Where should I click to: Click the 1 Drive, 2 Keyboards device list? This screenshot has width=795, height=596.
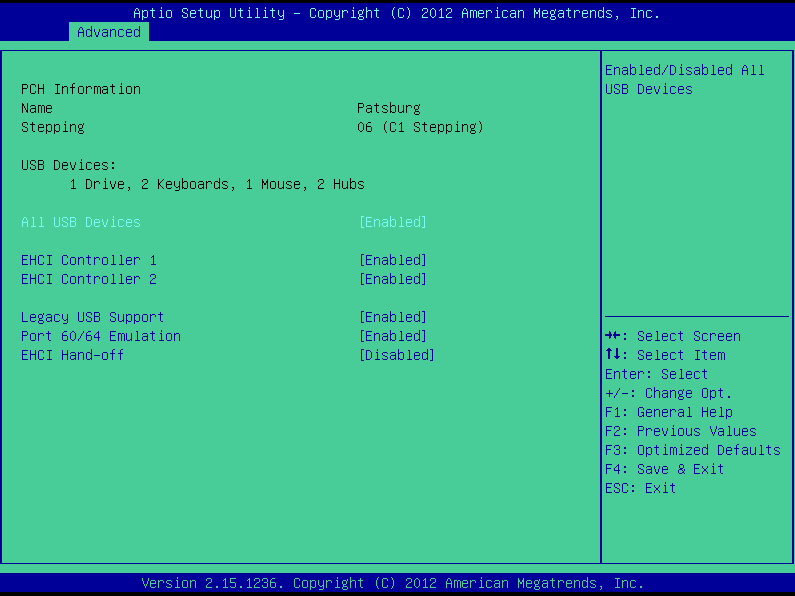(217, 184)
